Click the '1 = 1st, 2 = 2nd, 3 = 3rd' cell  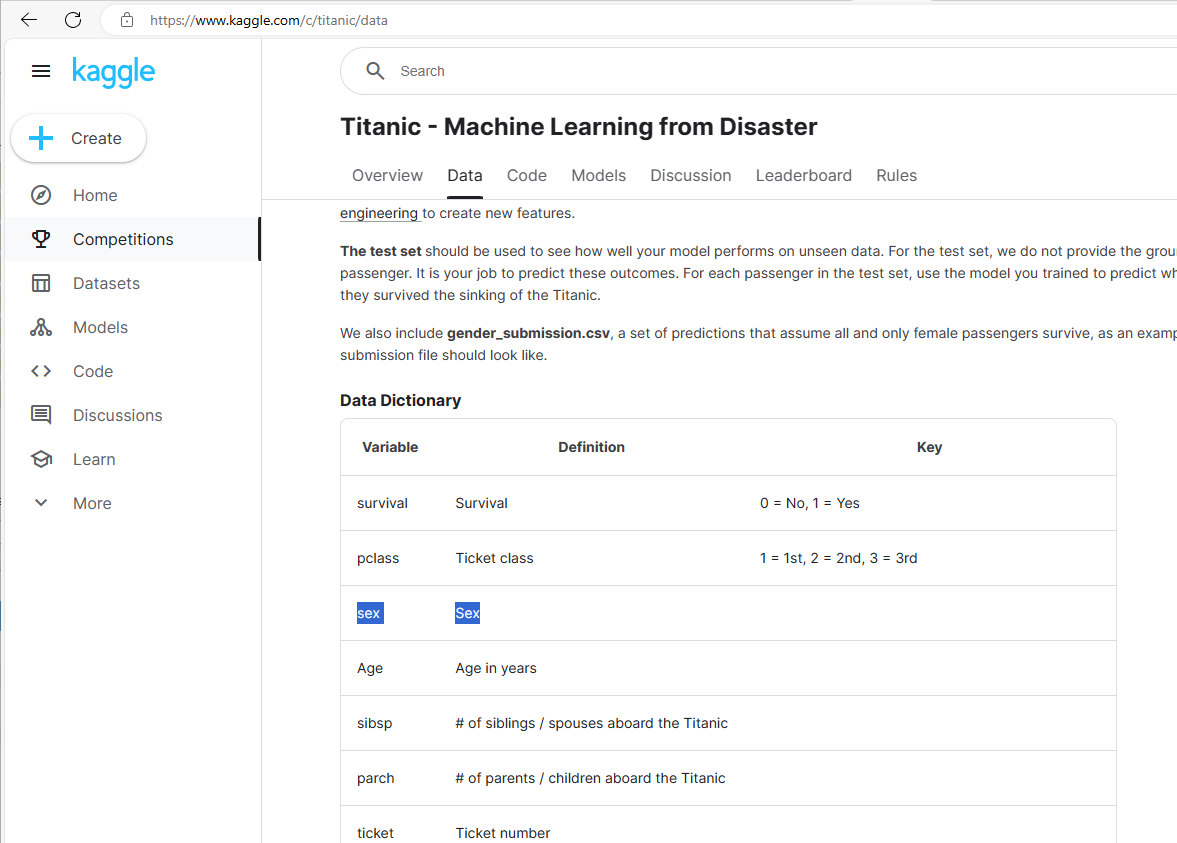pyautogui.click(x=838, y=558)
